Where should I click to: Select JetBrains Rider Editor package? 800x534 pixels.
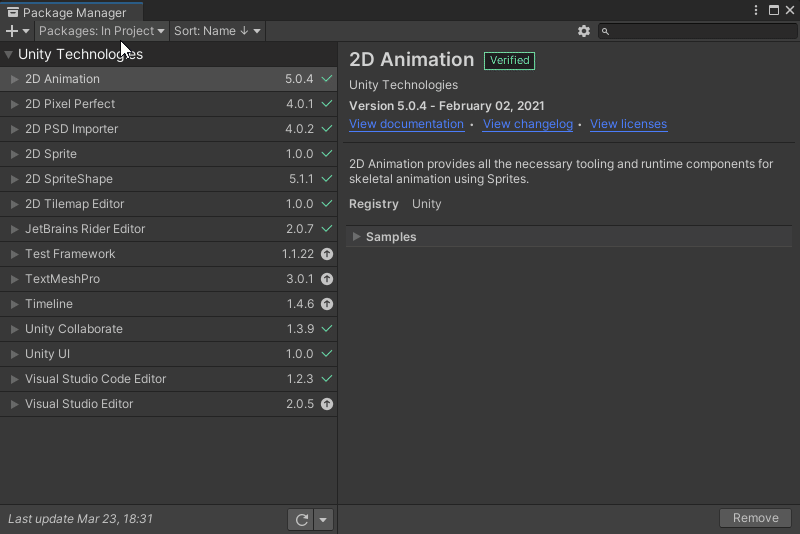[x=168, y=228]
